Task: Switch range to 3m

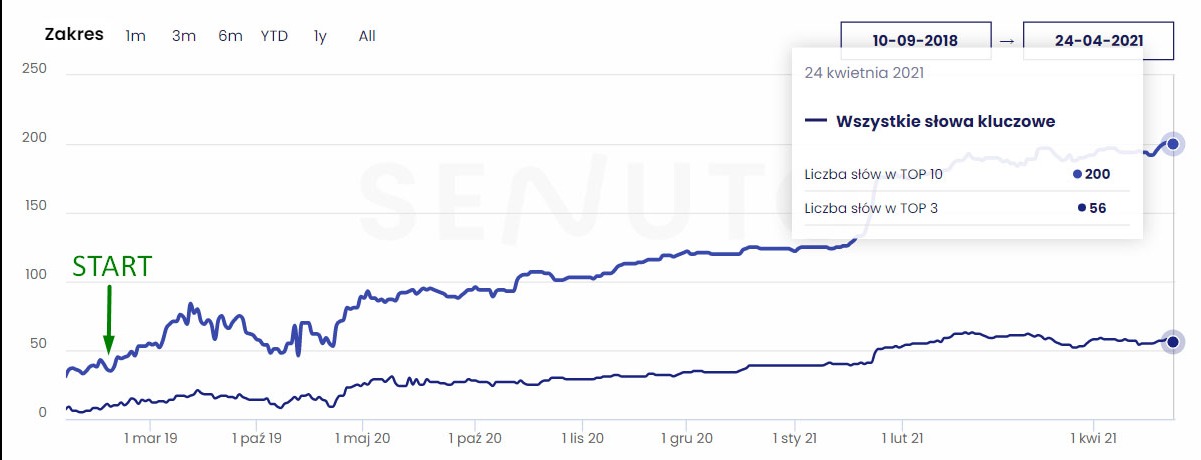Action: point(183,36)
